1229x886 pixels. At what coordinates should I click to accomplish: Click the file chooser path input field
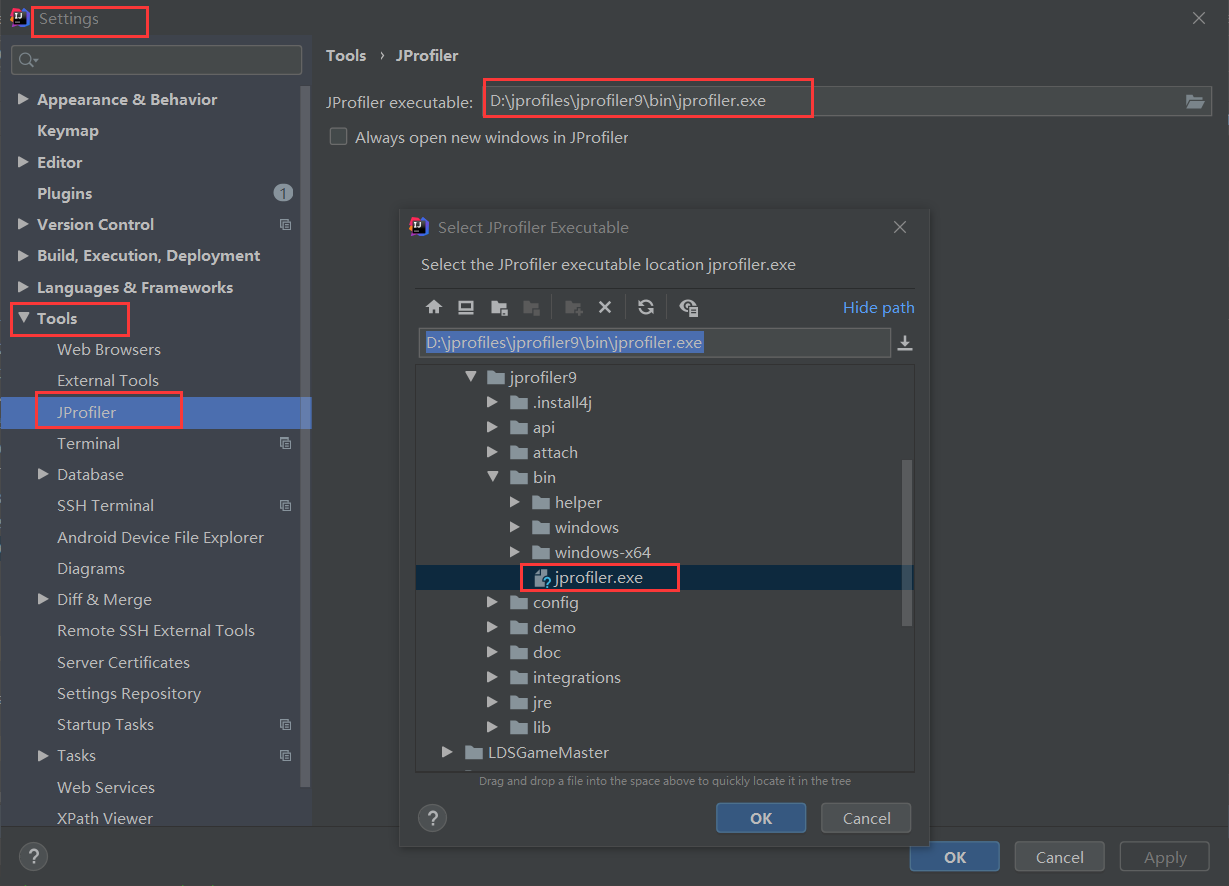point(654,343)
